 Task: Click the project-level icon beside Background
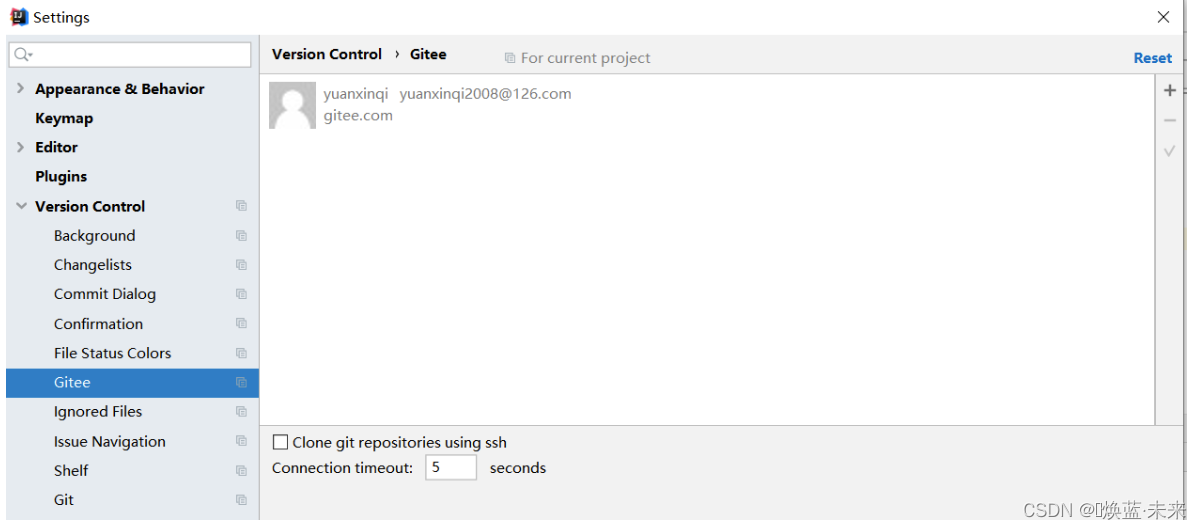coord(241,236)
